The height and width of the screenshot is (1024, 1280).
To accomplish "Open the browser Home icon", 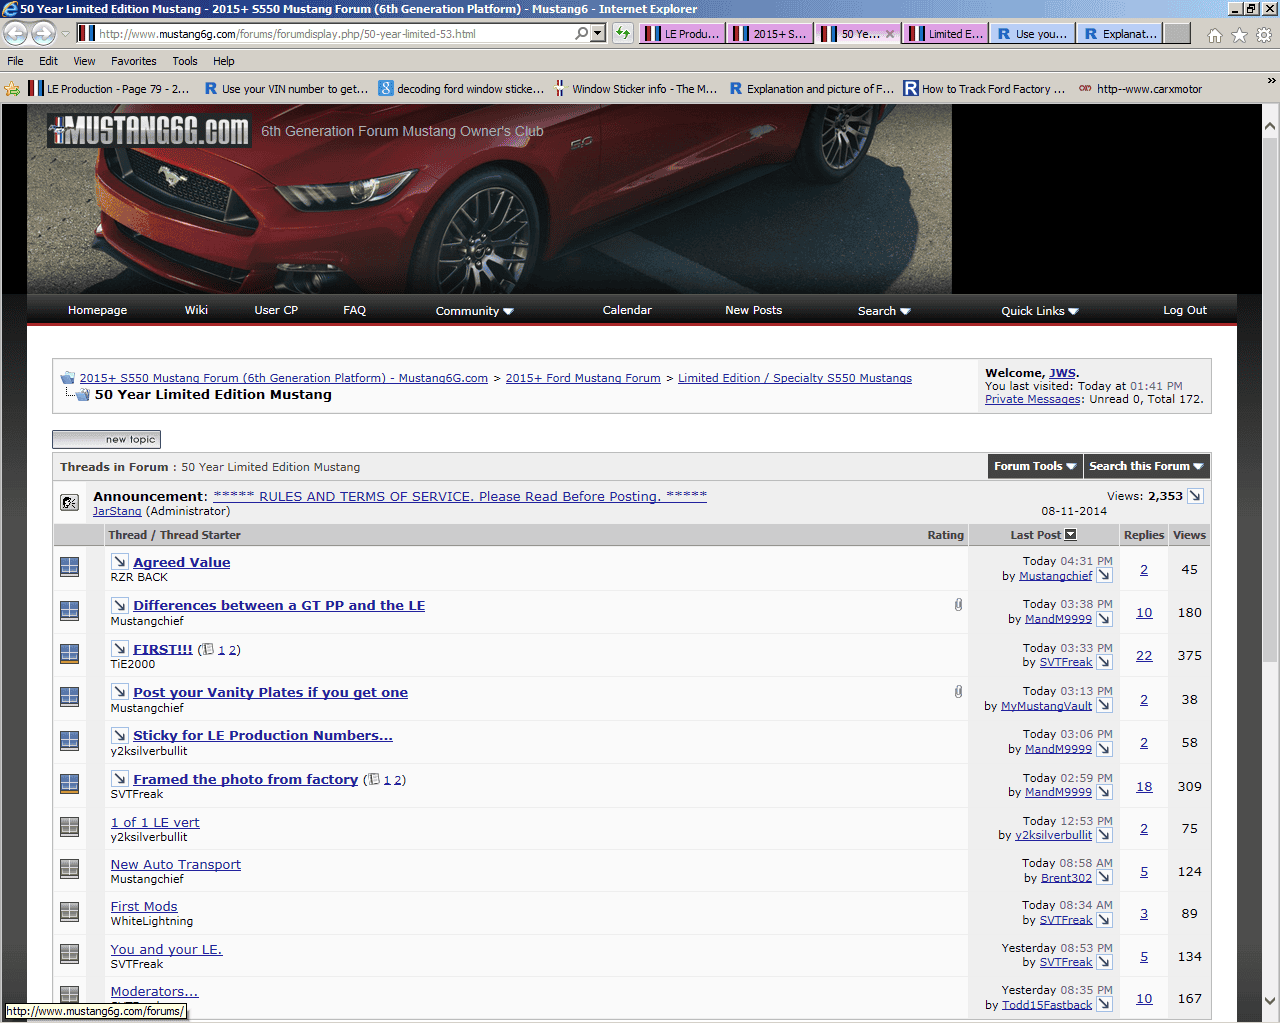I will pos(1215,35).
